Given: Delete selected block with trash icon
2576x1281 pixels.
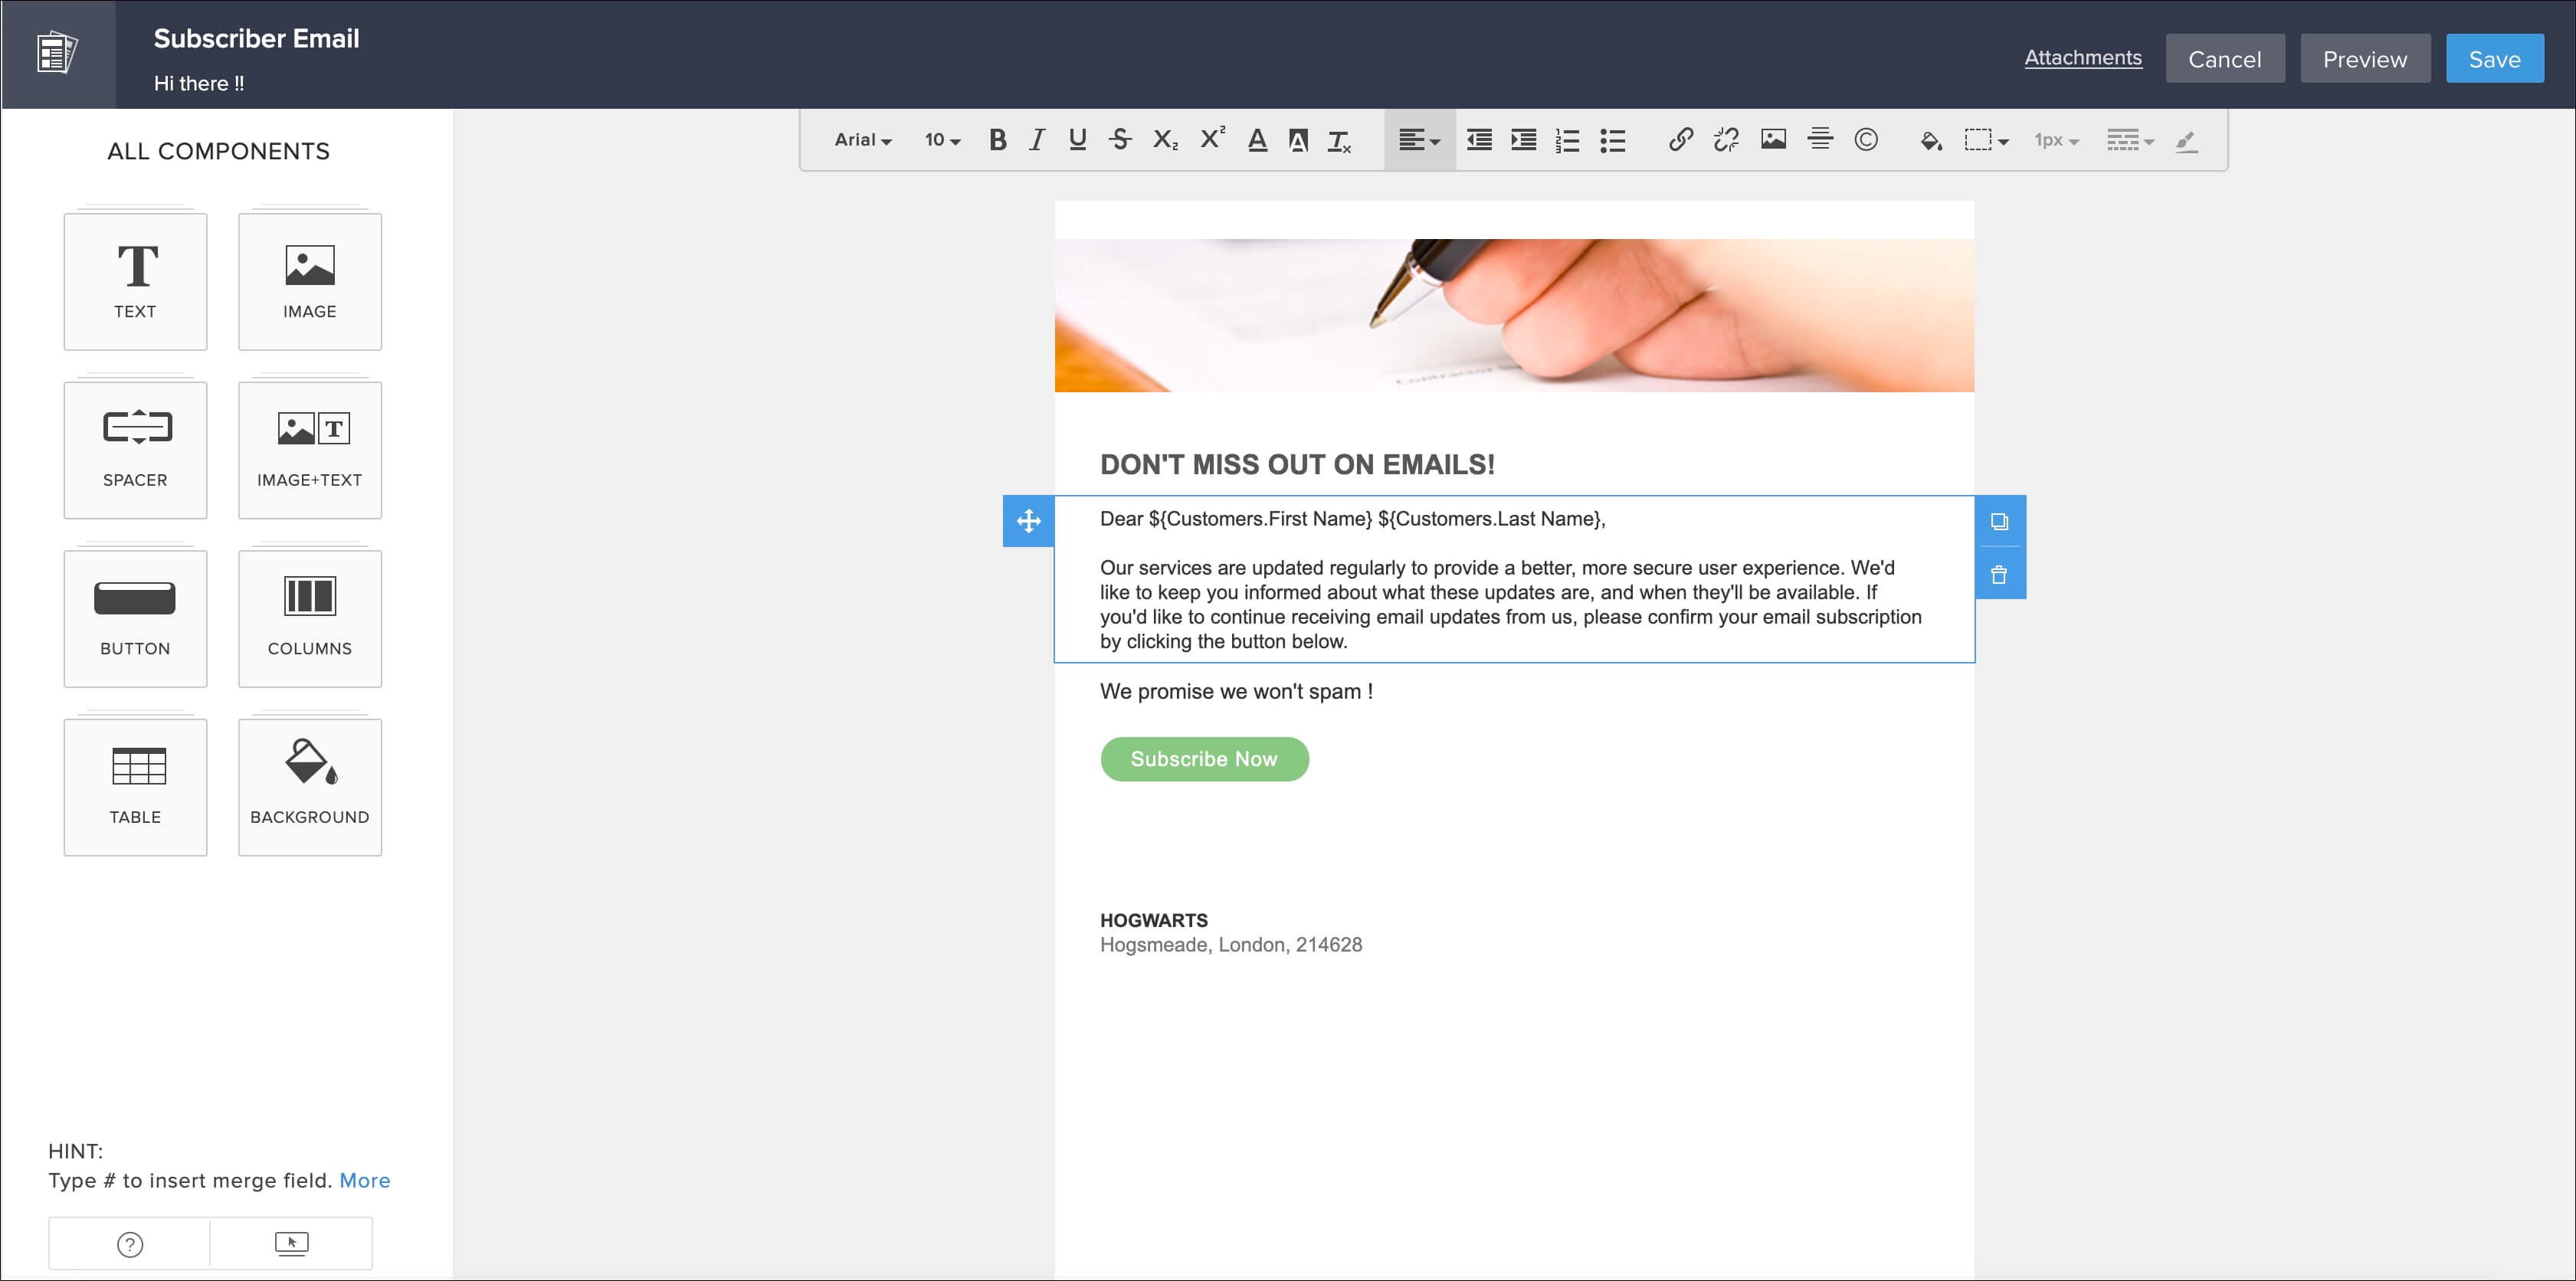Looking at the screenshot, I should coord(1999,575).
